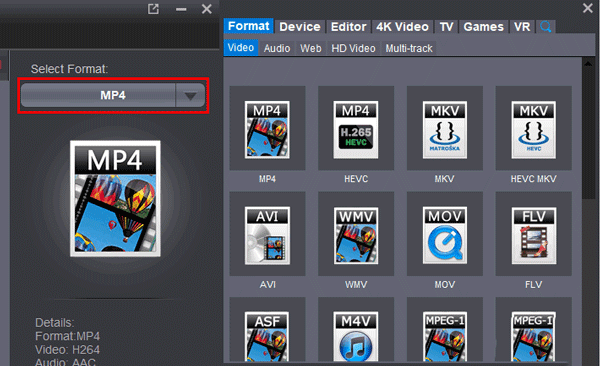Open the Select Format dropdown arrow

coord(190,96)
